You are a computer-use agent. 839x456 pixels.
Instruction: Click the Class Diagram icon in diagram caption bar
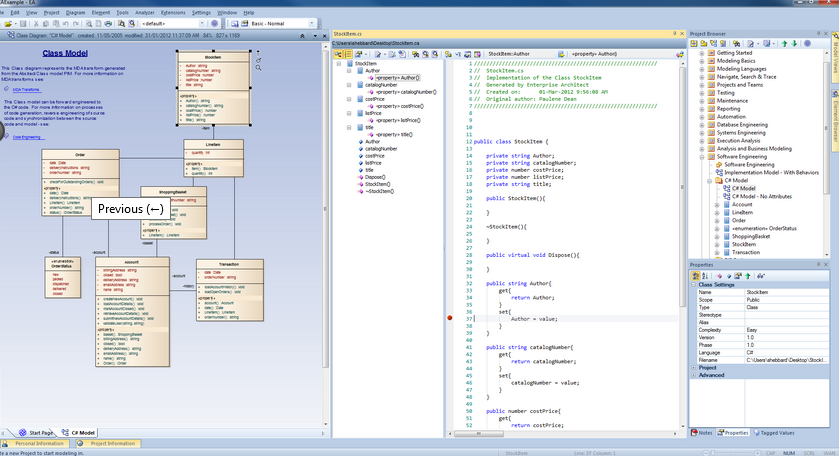click(x=10, y=35)
